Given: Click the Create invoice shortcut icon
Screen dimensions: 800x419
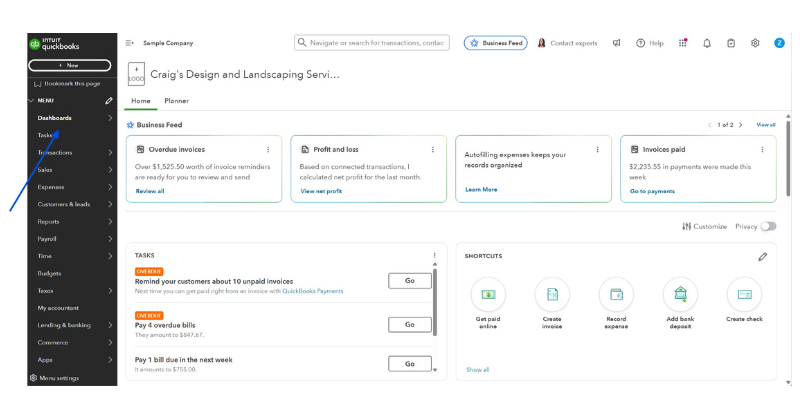Looking at the screenshot, I should 552,294.
